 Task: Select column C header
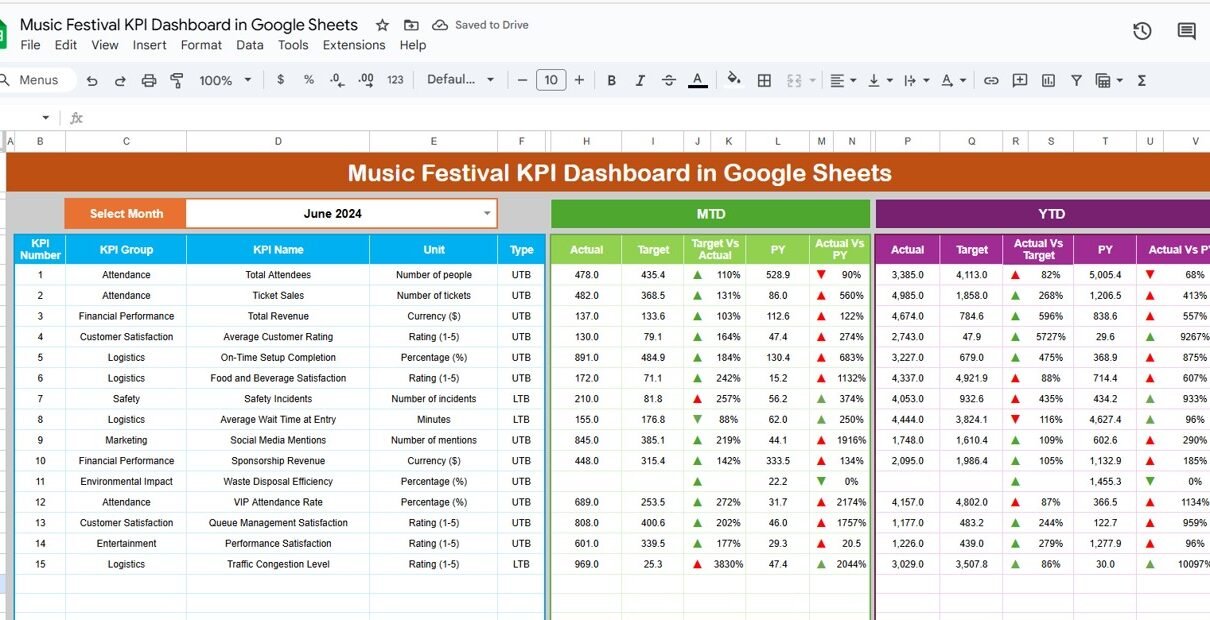tap(126, 142)
